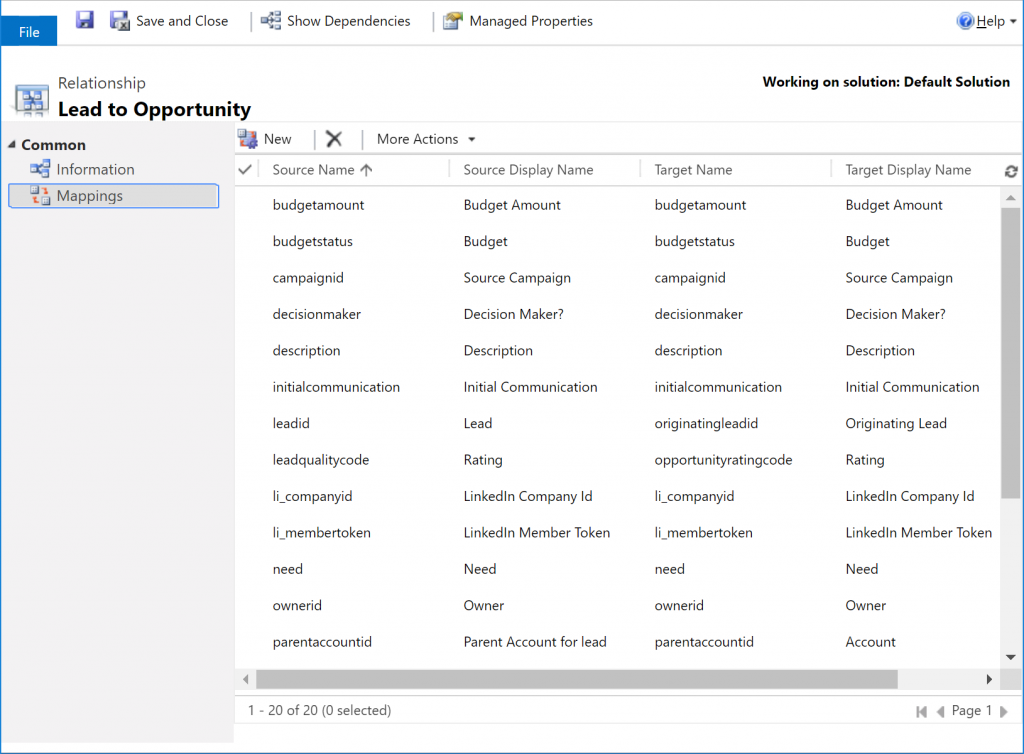Click the vertical scrollbar down arrow
The width and height of the screenshot is (1024, 754).
[x=1010, y=657]
